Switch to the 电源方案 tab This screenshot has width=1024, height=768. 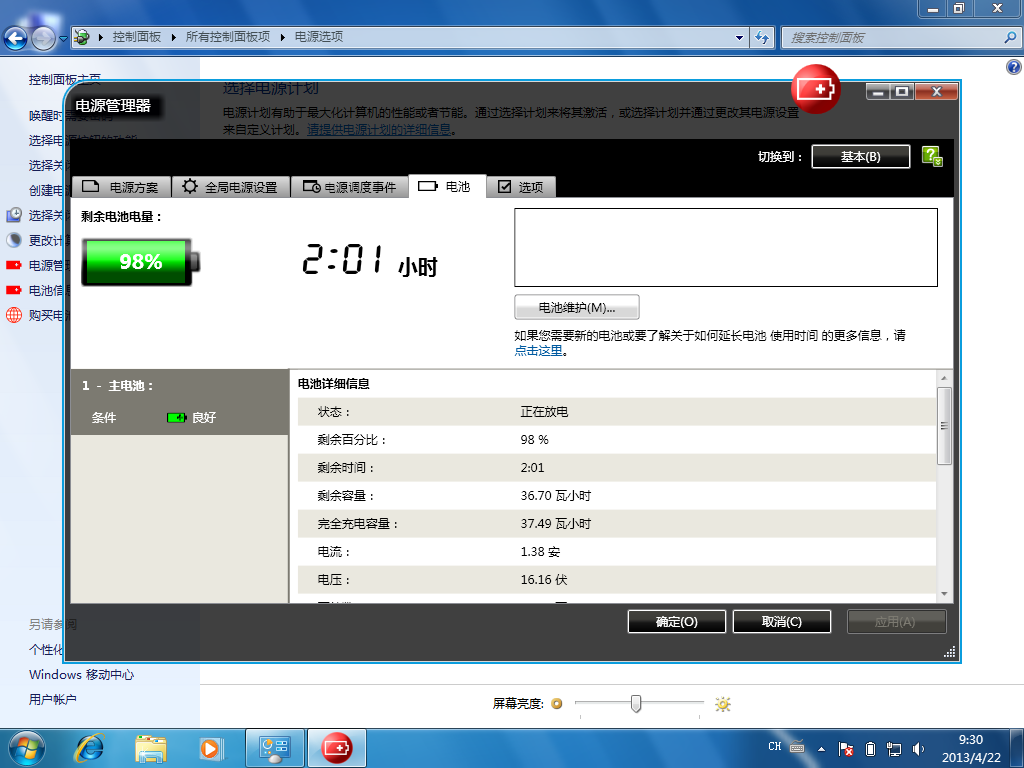(121, 187)
